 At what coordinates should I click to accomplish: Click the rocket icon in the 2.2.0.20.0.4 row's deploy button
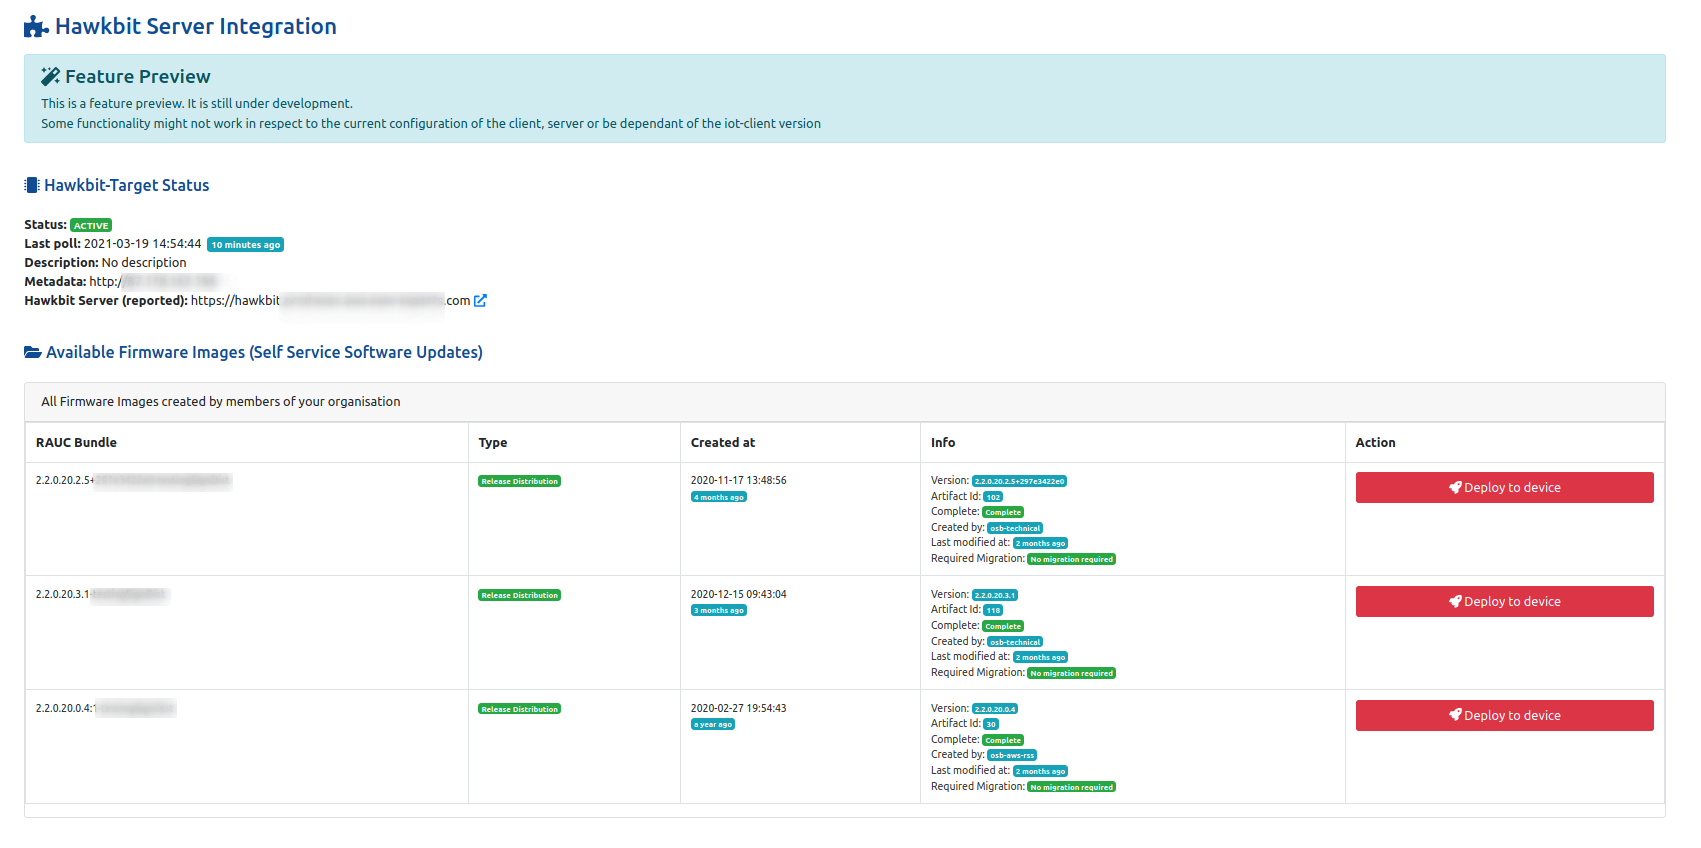1455,716
